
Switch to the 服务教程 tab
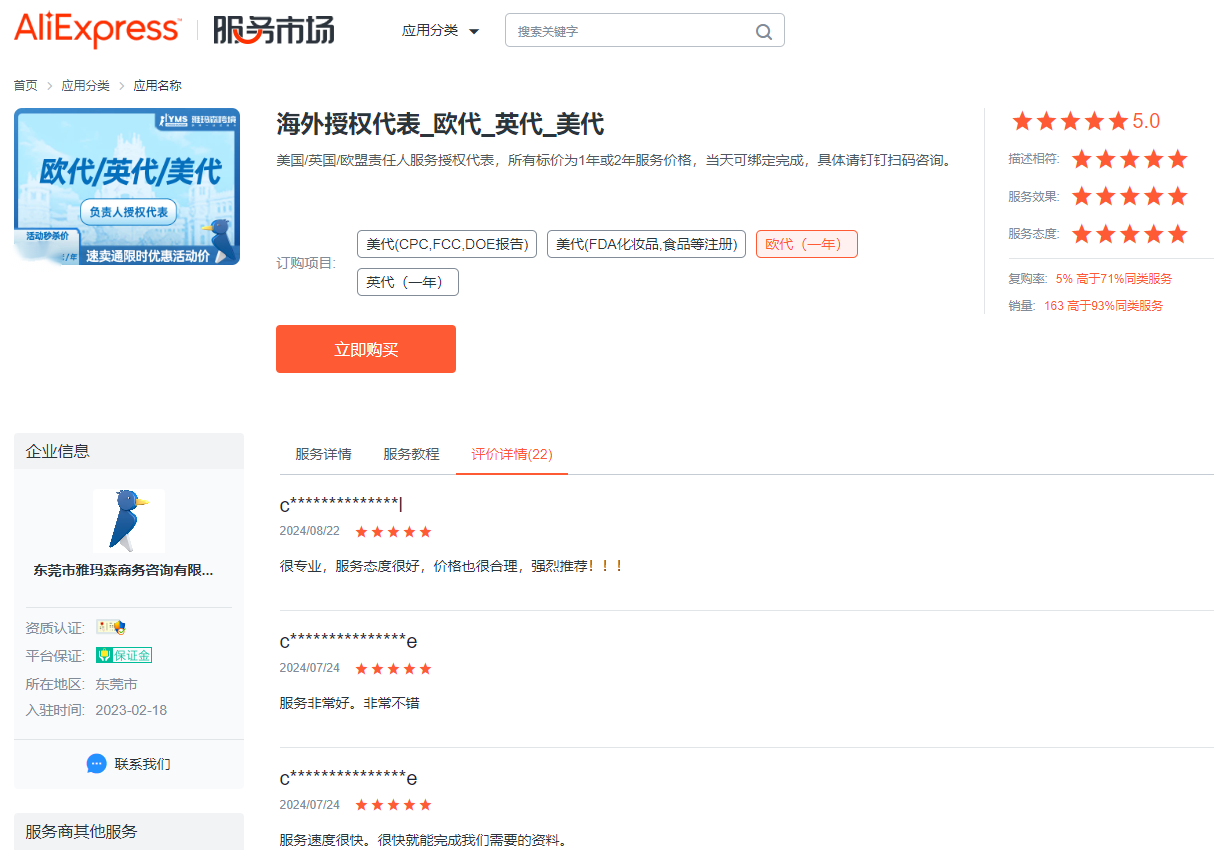coord(411,454)
